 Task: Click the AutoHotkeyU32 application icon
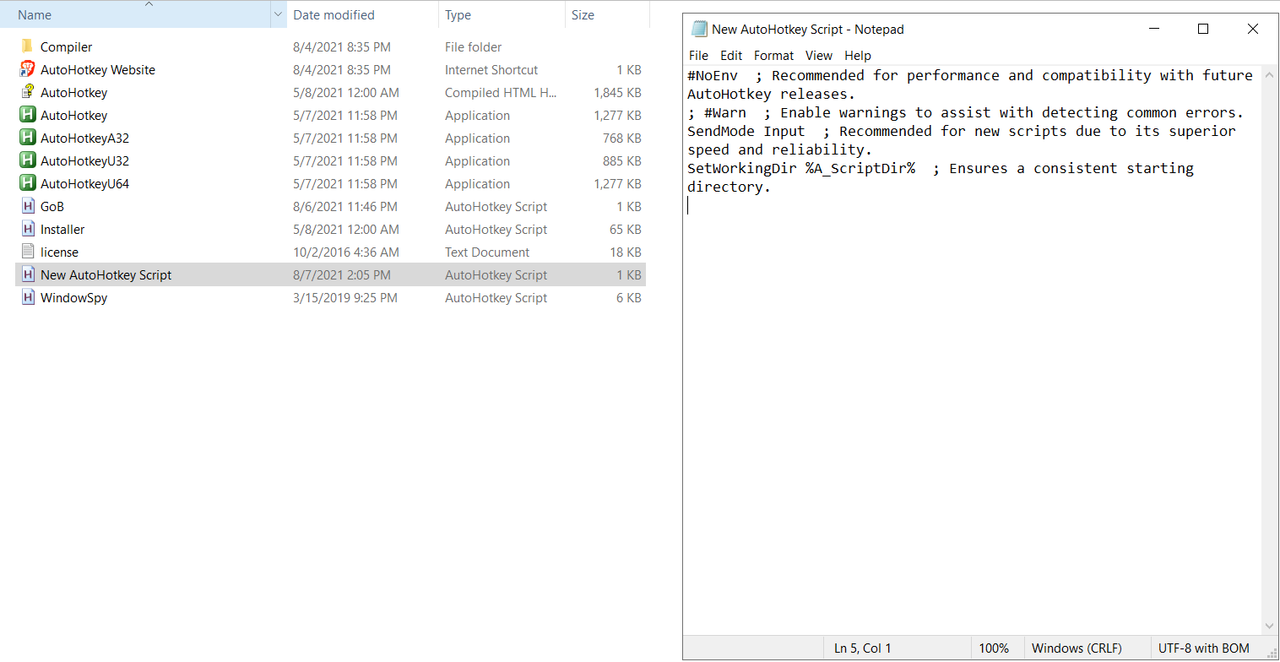pyautogui.click(x=28, y=161)
